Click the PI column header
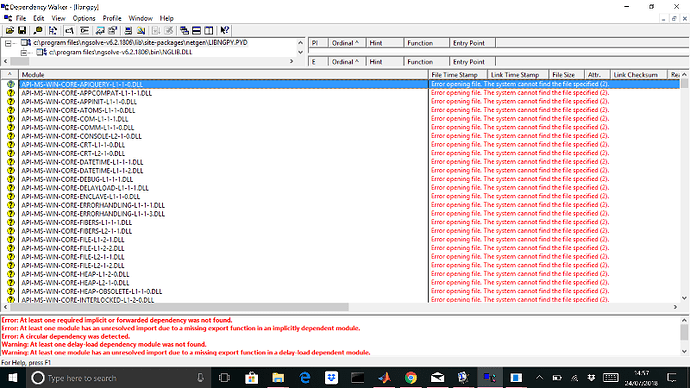Viewport: 690px width, 388px height. click(318, 43)
